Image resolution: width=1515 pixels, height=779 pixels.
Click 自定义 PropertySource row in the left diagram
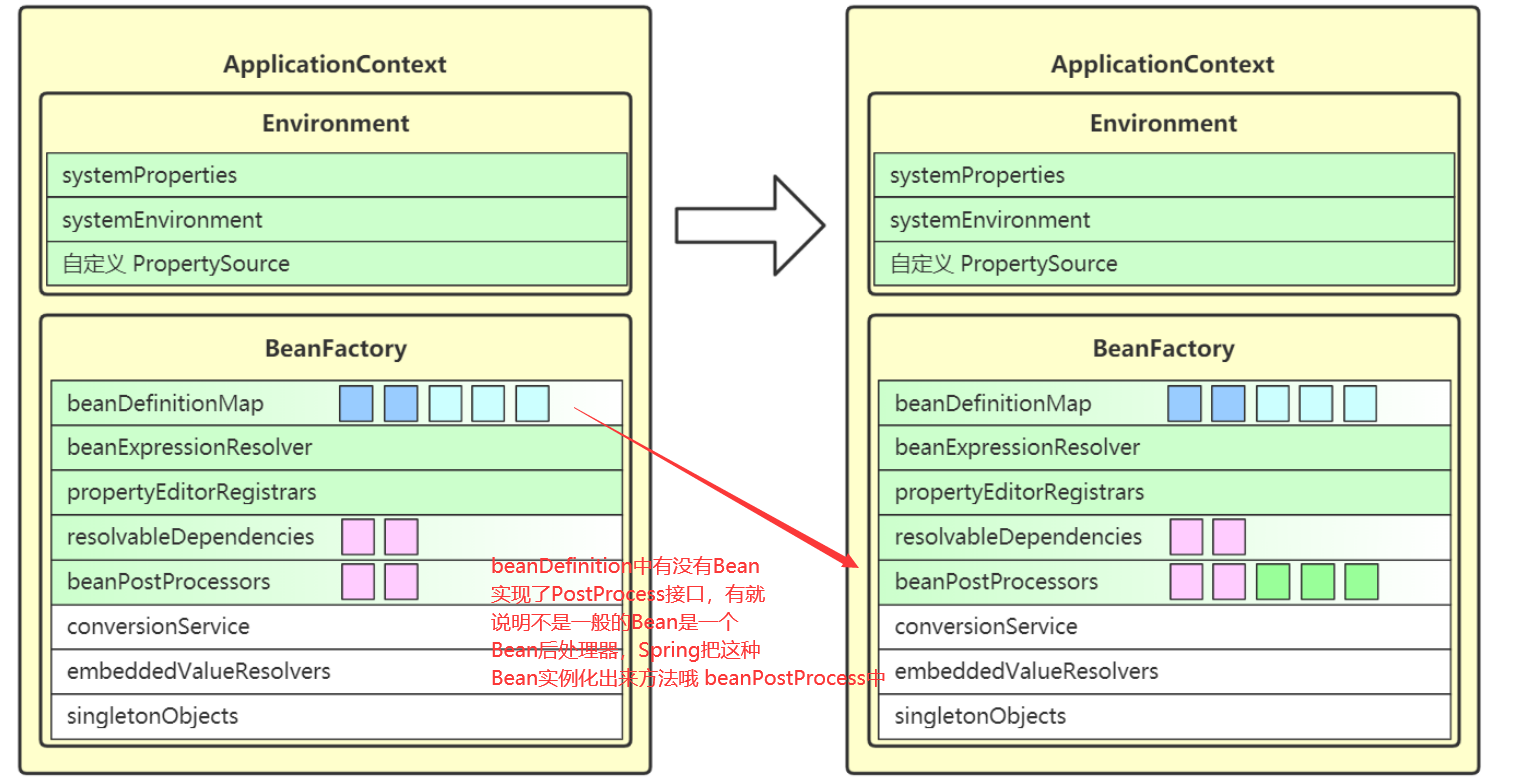click(337, 264)
